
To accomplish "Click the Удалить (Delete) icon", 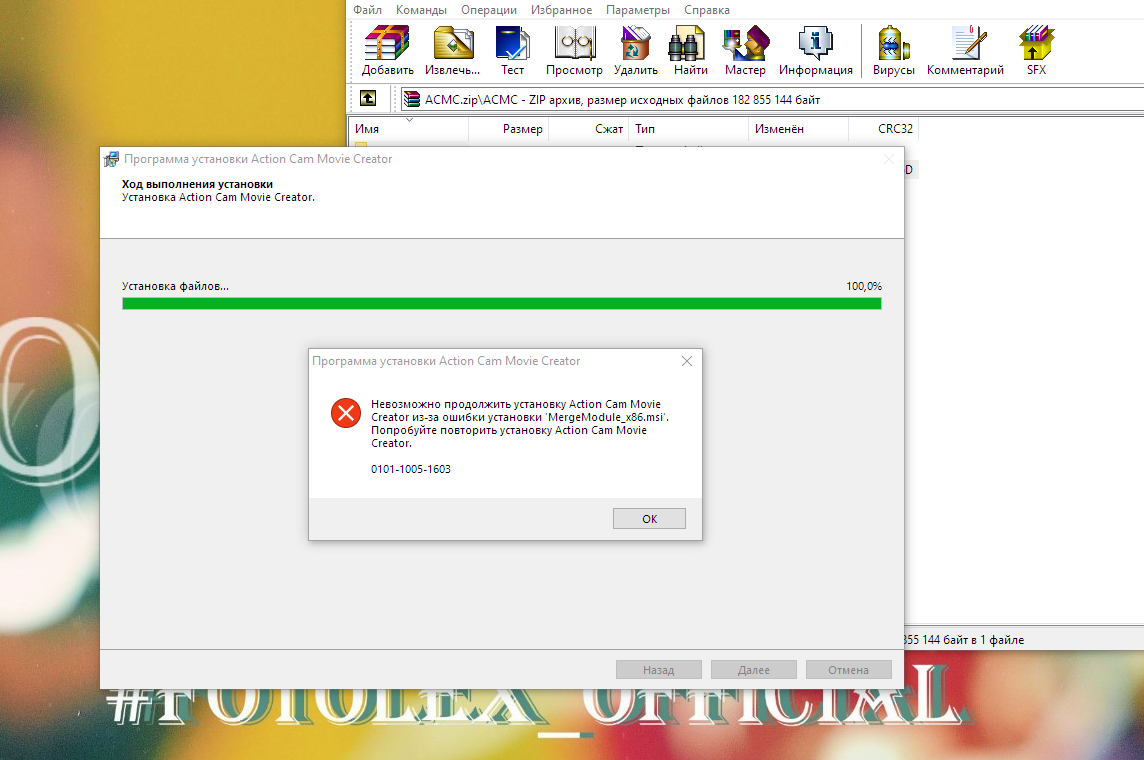I will [x=635, y=51].
